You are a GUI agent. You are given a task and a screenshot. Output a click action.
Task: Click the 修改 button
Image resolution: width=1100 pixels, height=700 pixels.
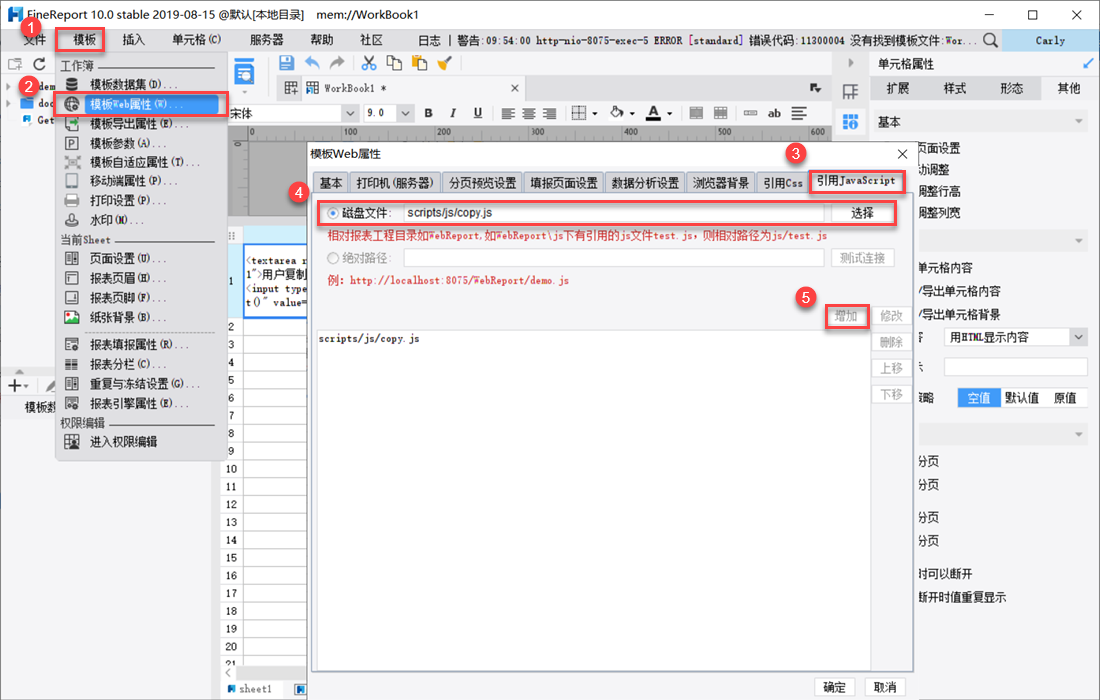(891, 316)
